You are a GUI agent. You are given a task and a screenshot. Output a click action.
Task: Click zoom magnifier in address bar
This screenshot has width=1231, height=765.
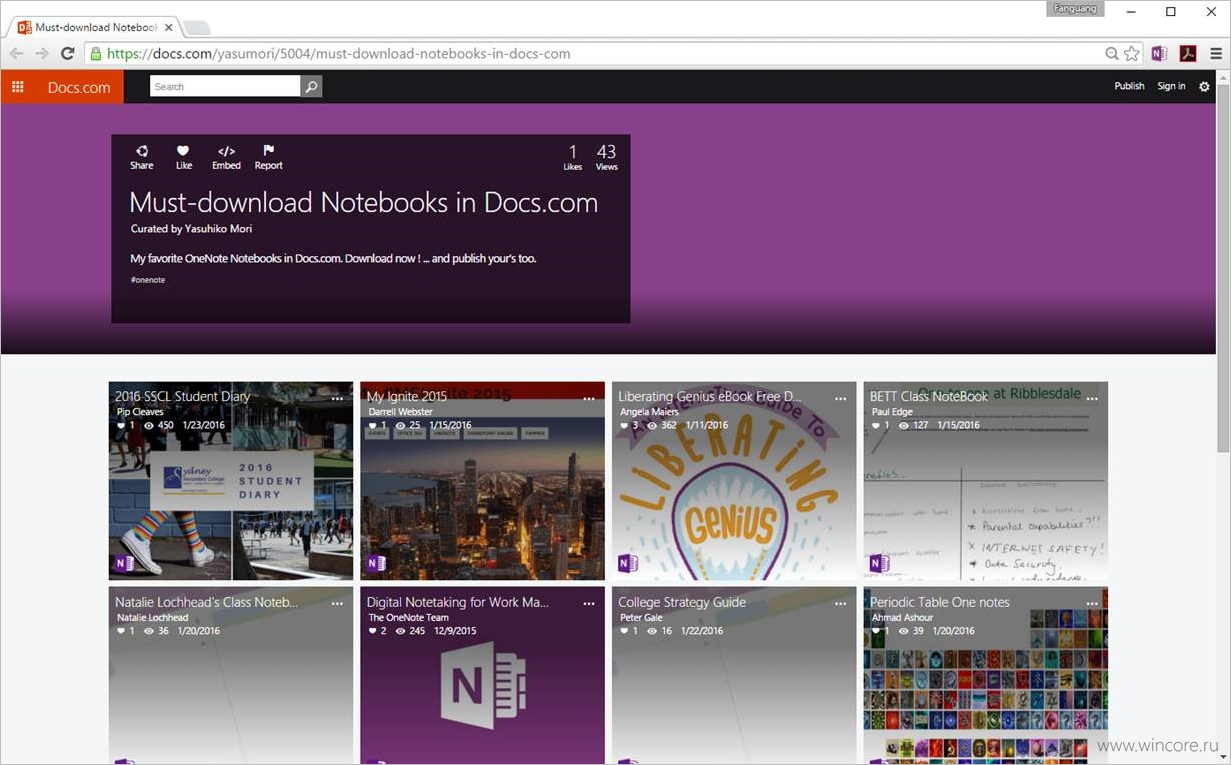(x=1112, y=54)
